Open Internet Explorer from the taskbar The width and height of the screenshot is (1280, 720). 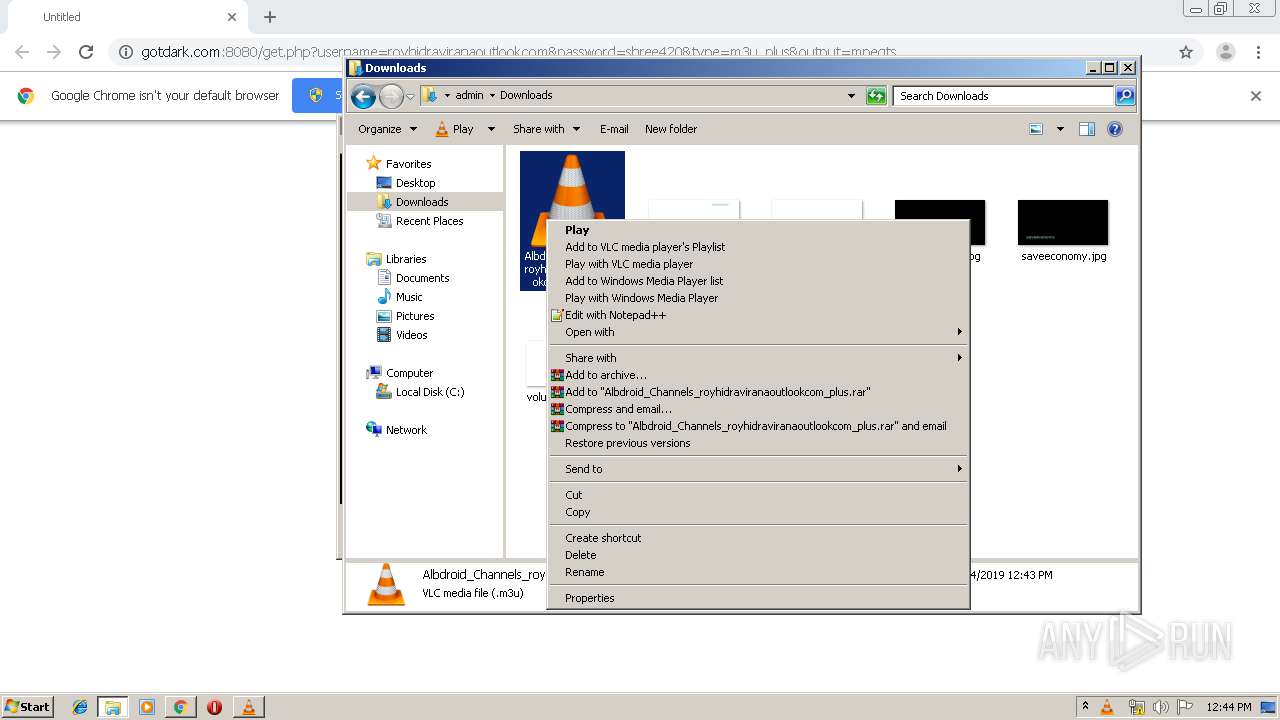(x=80, y=707)
